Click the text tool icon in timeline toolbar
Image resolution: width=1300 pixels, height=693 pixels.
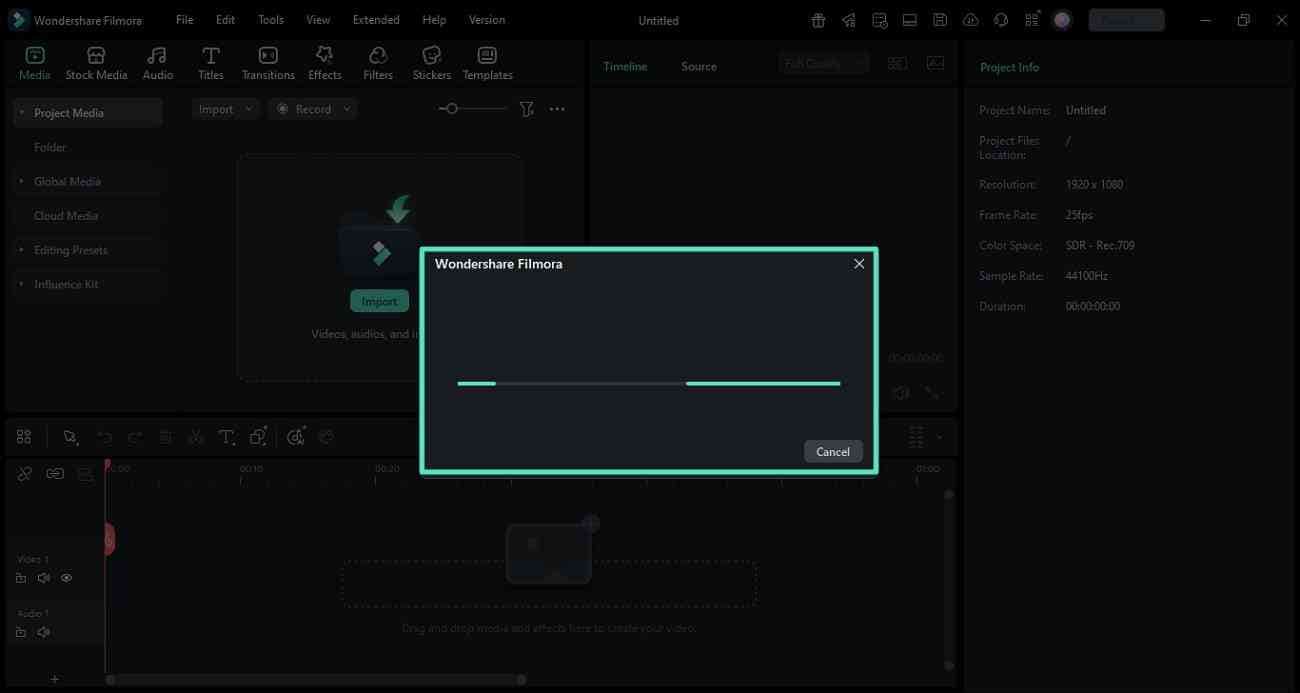(x=227, y=437)
